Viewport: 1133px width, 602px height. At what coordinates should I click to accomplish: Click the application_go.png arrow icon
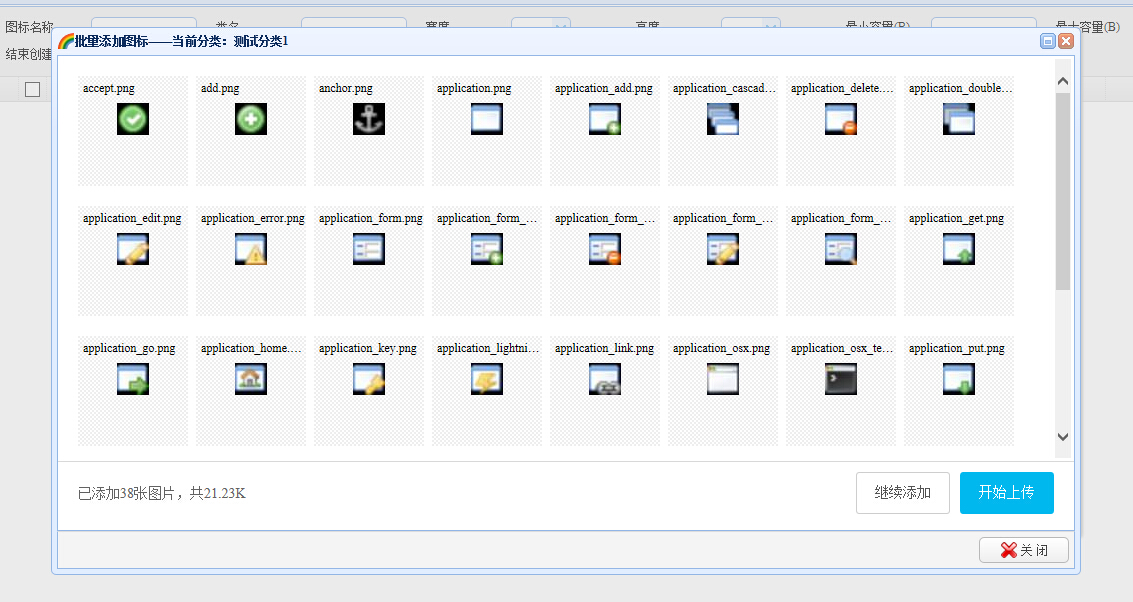tap(133, 379)
